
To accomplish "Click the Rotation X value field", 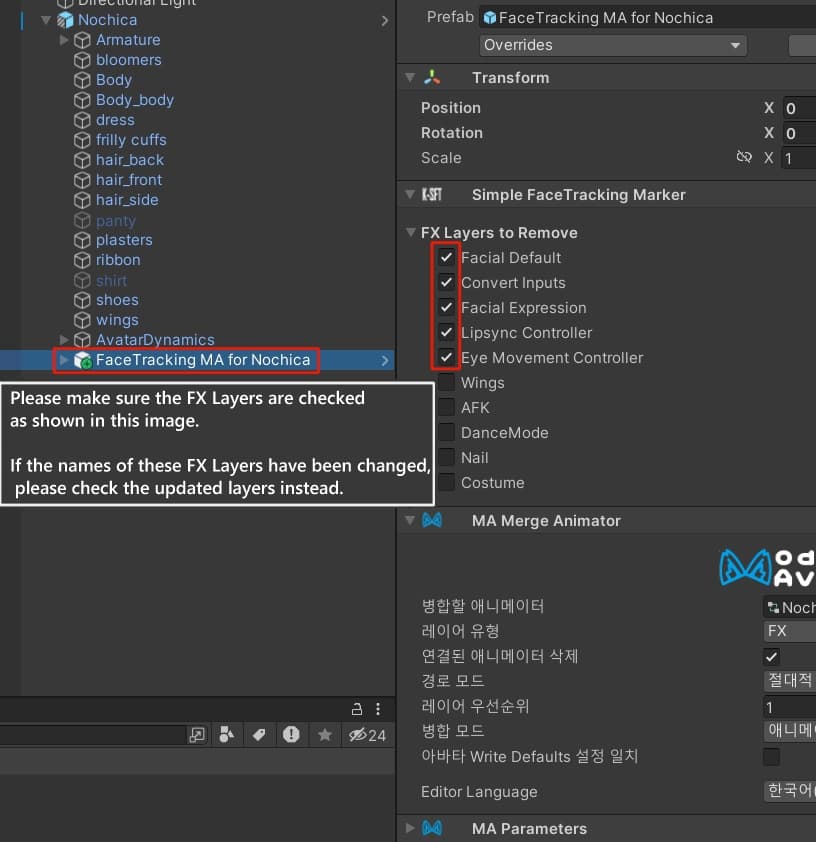I will click(x=799, y=133).
